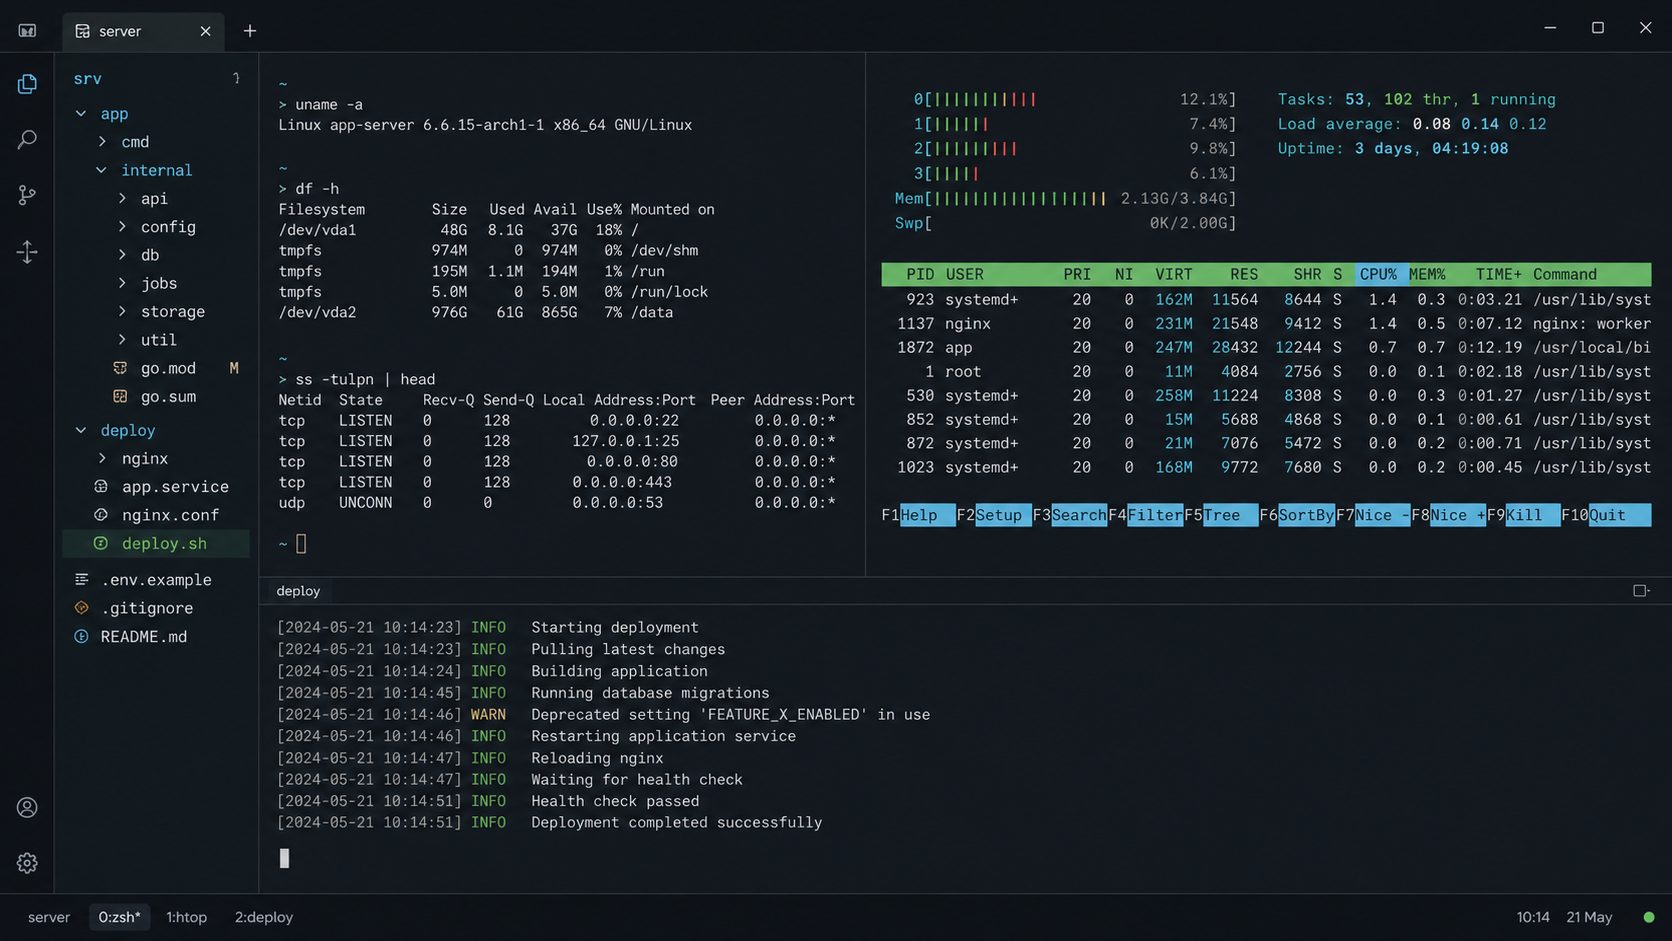This screenshot has width=1672, height=941.
Task: Click the deploy.sh file icon
Action: (101, 543)
